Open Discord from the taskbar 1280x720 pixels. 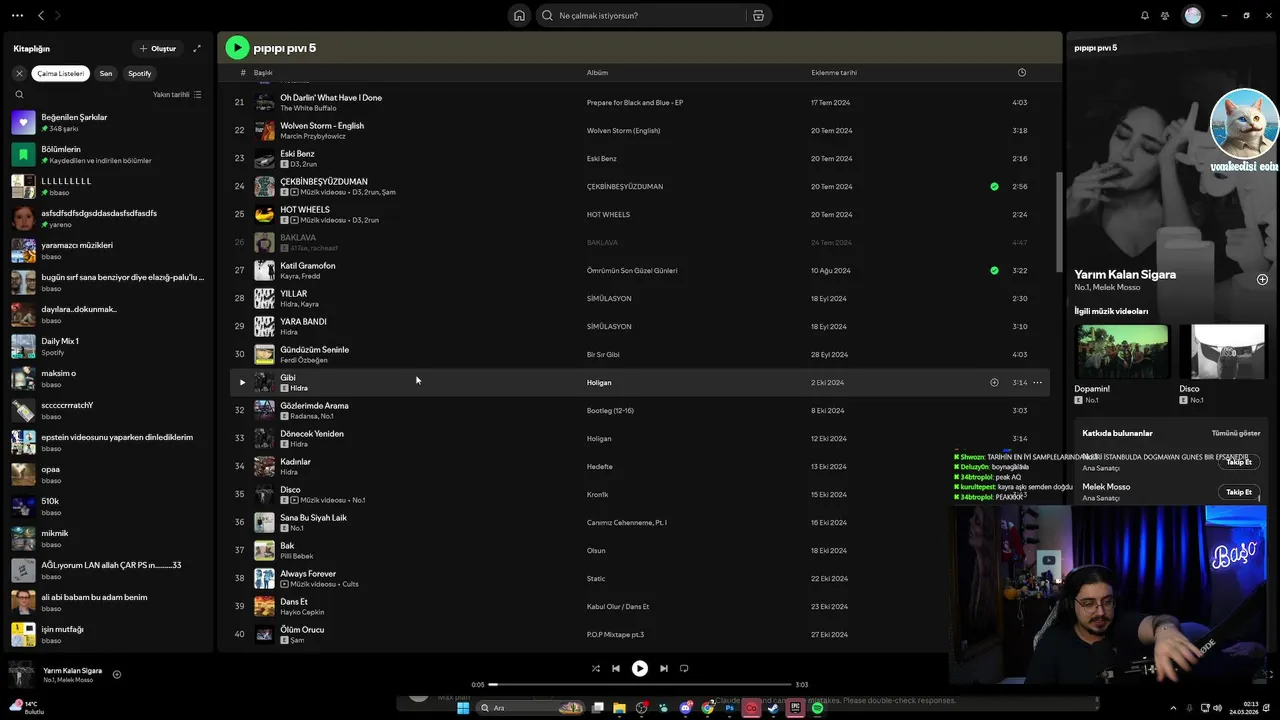pos(685,708)
